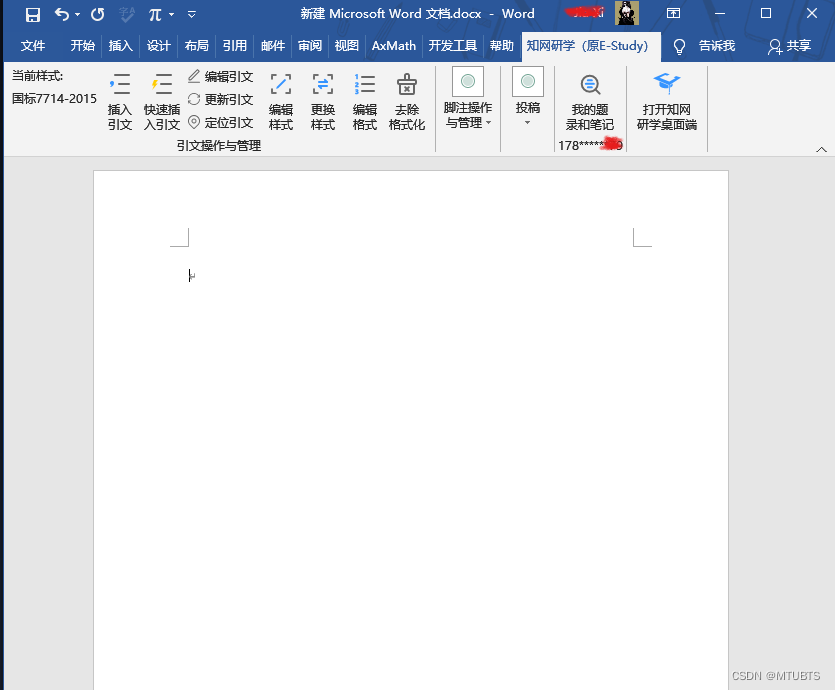Screen dimensions: 835x690
Task: Click the pi equation icon
Action: coord(155,14)
